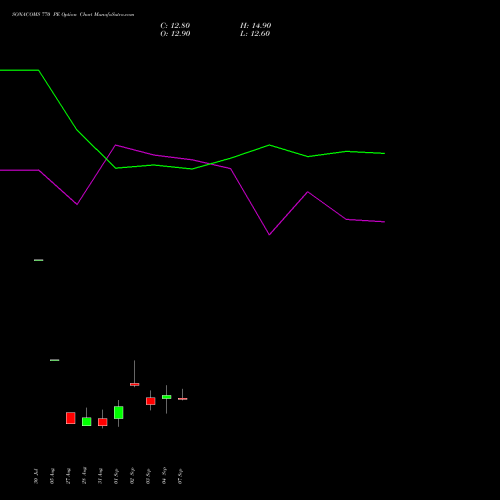Image resolution: width=500 pixels, height=500 pixels.
Task: Select the '04 Sep' date label
Action: [164, 476]
